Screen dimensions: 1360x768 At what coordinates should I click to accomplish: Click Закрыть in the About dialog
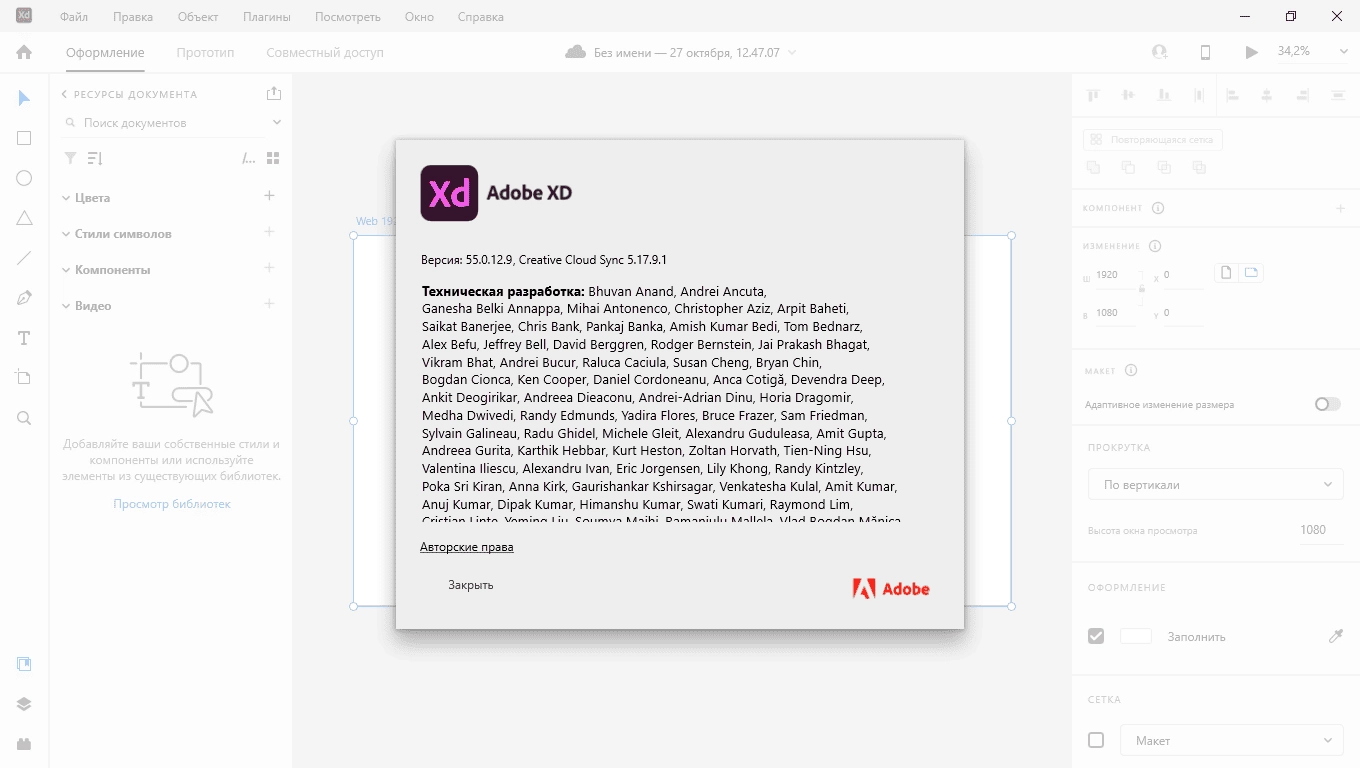(x=471, y=585)
